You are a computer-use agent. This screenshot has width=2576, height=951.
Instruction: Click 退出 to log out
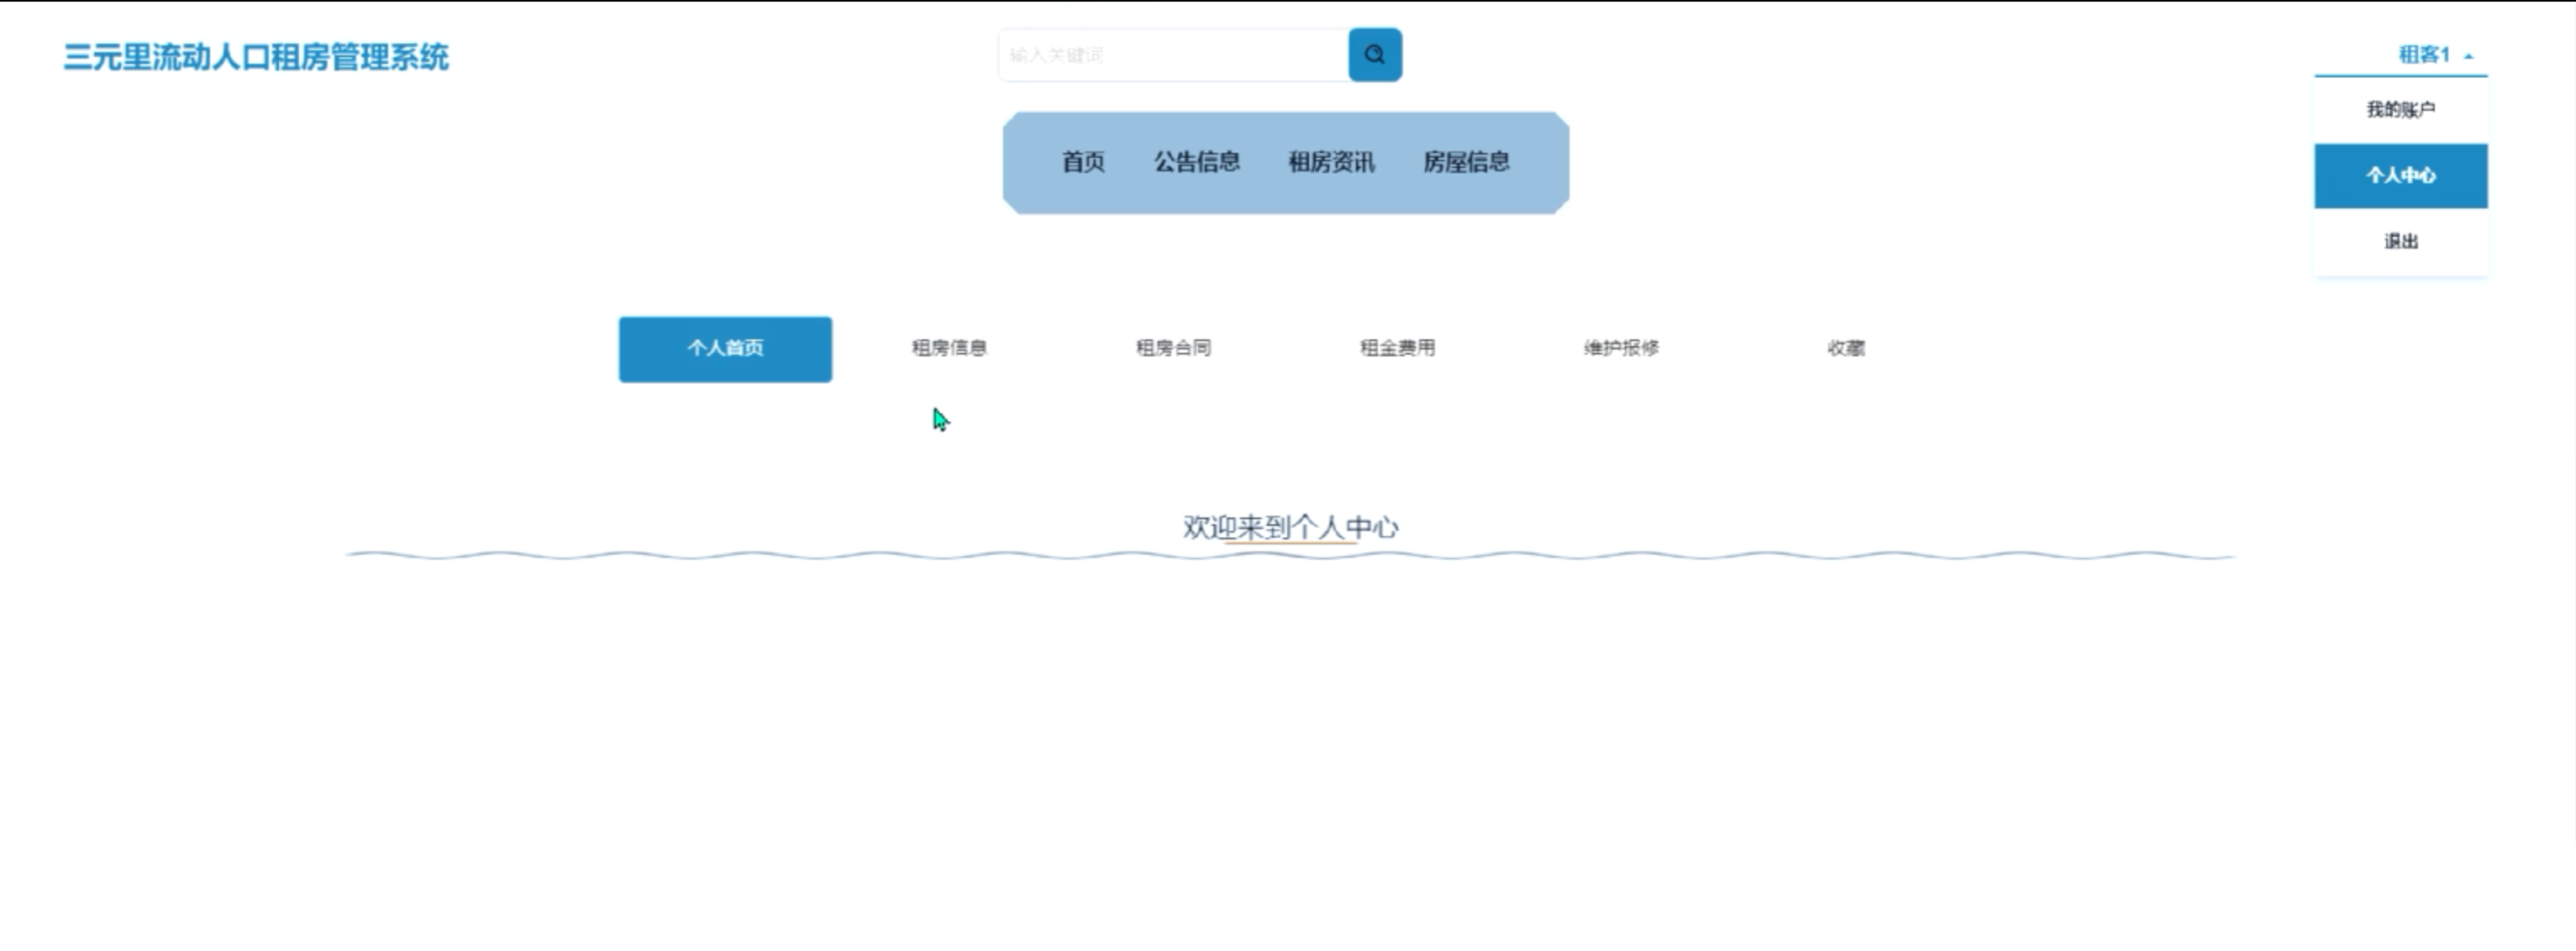(2400, 241)
